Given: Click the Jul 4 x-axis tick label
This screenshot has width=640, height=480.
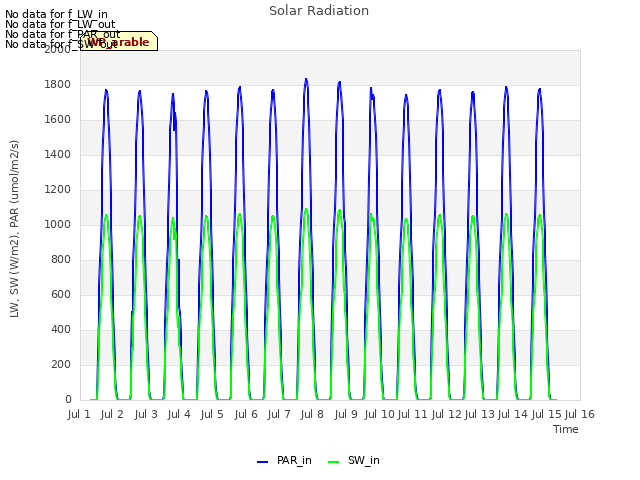Looking at the screenshot, I should [179, 414].
